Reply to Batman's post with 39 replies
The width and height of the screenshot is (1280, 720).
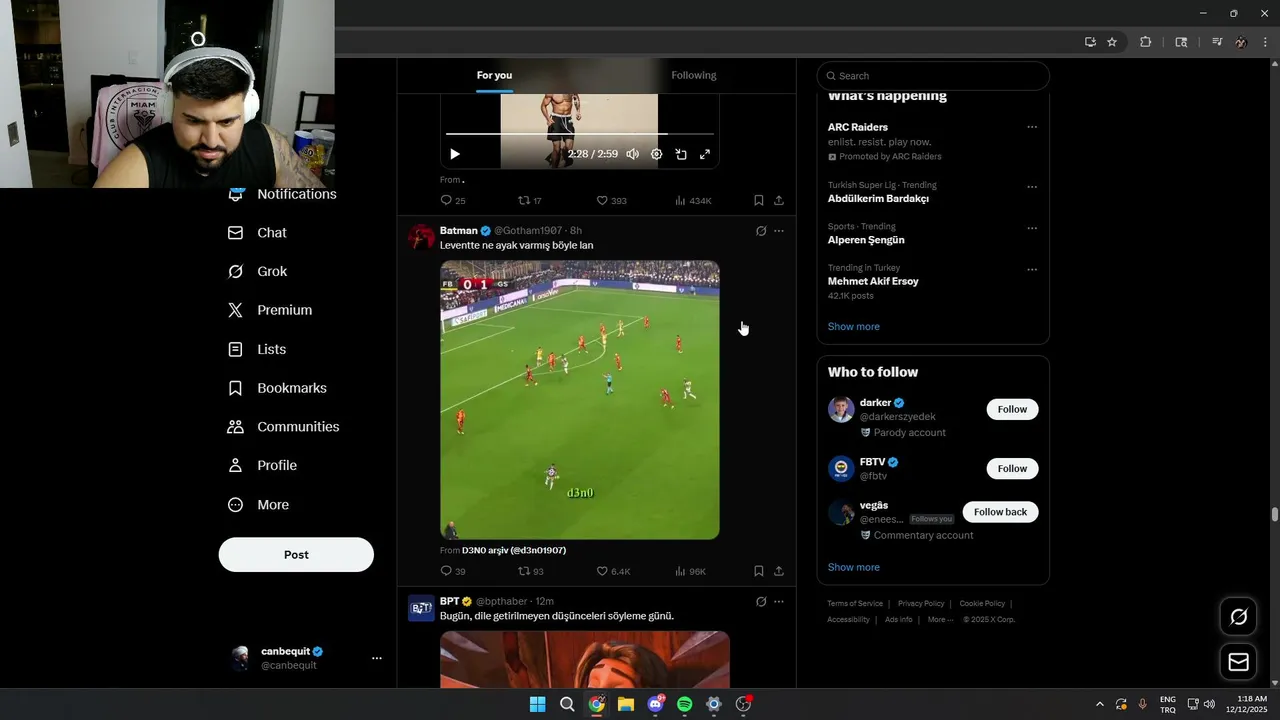(453, 572)
